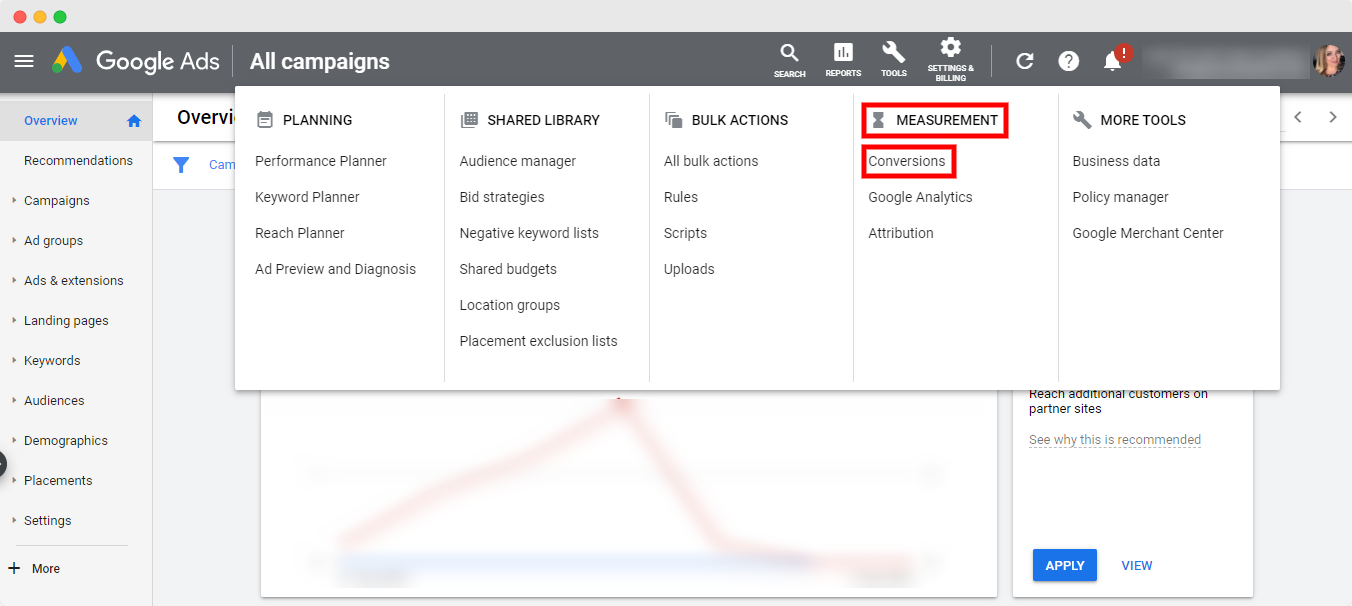1352x606 pixels.
Task: Open Keyword Planner from Planning
Action: (x=307, y=197)
